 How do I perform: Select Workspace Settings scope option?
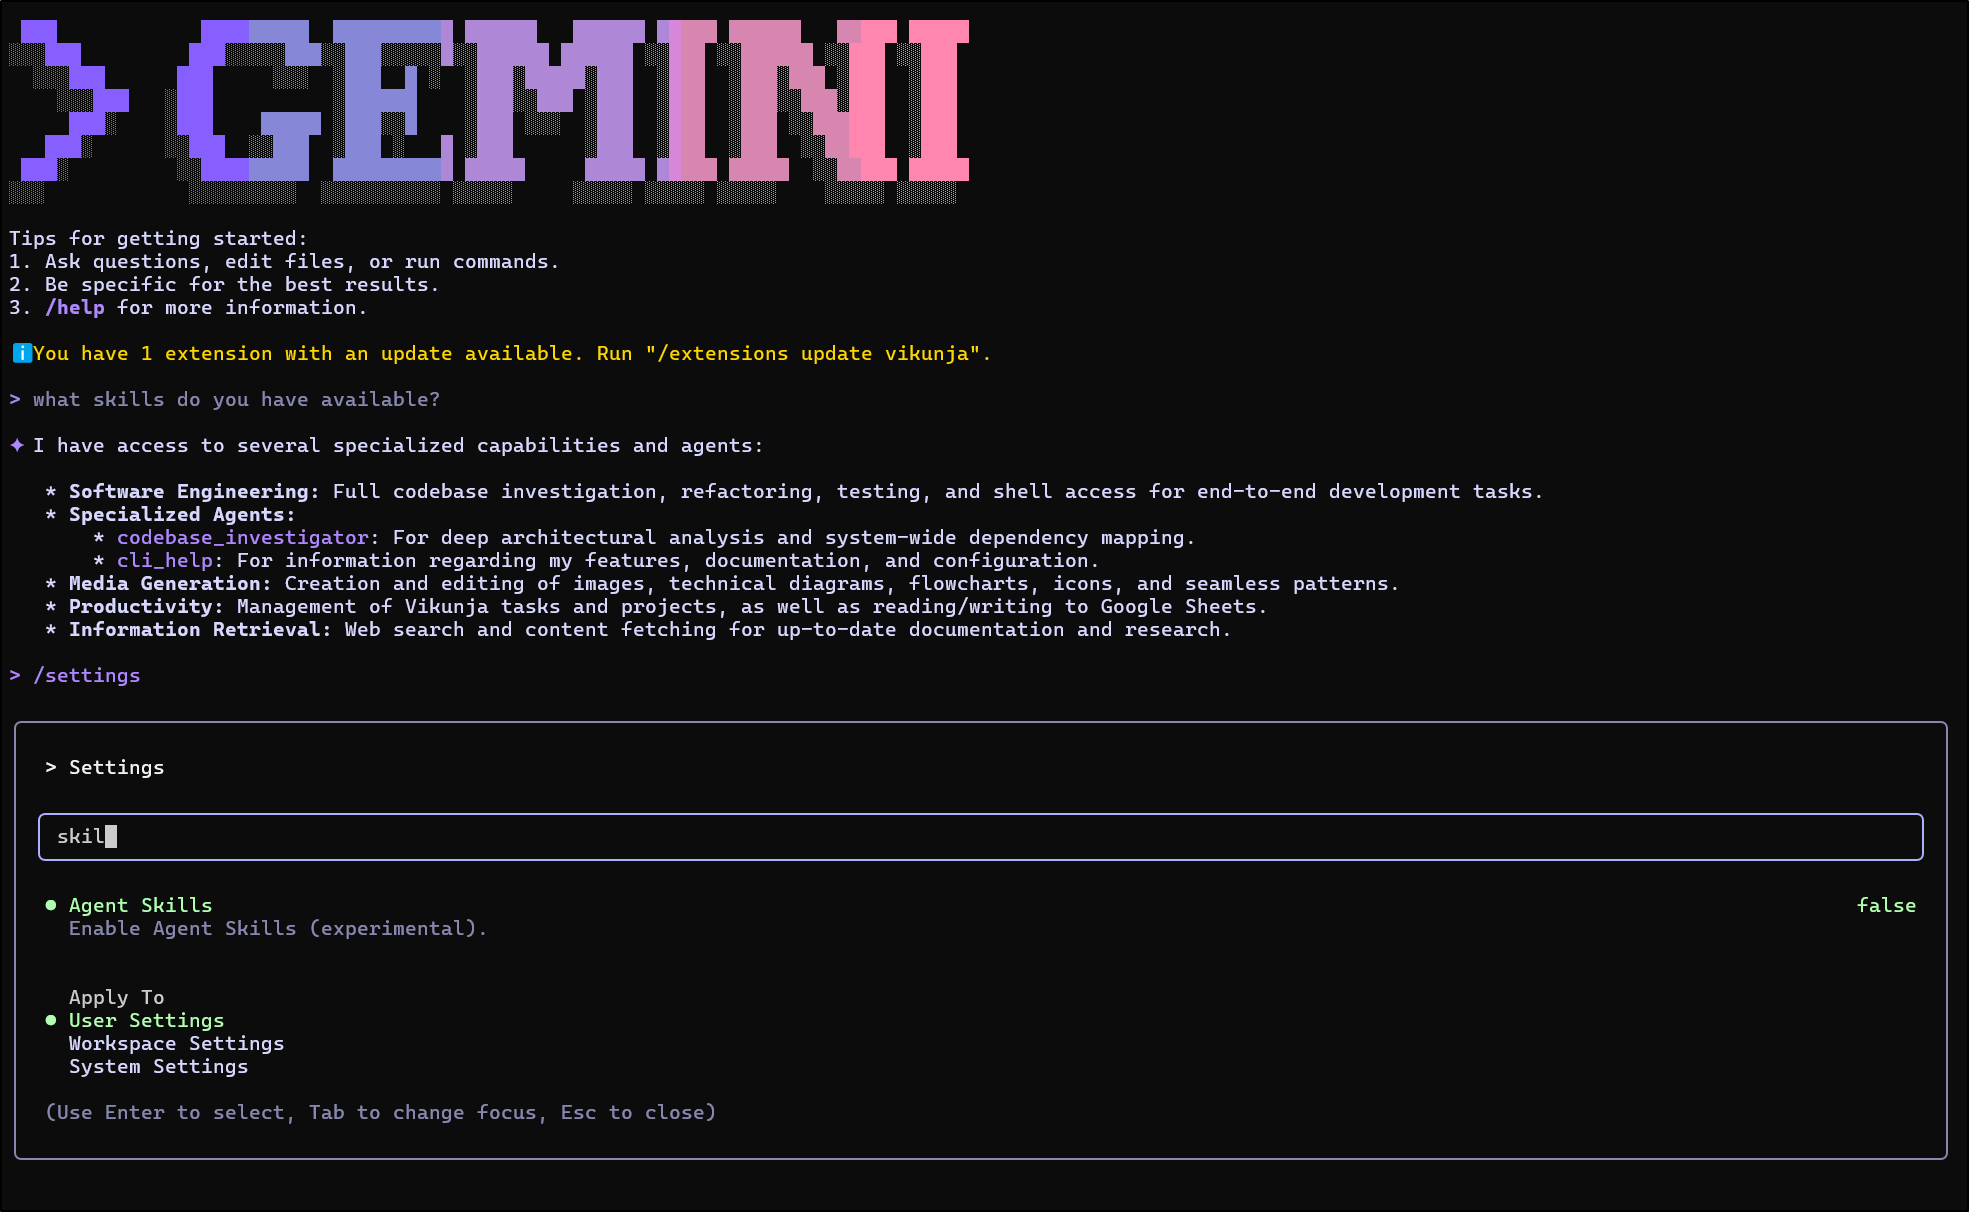(x=176, y=1043)
